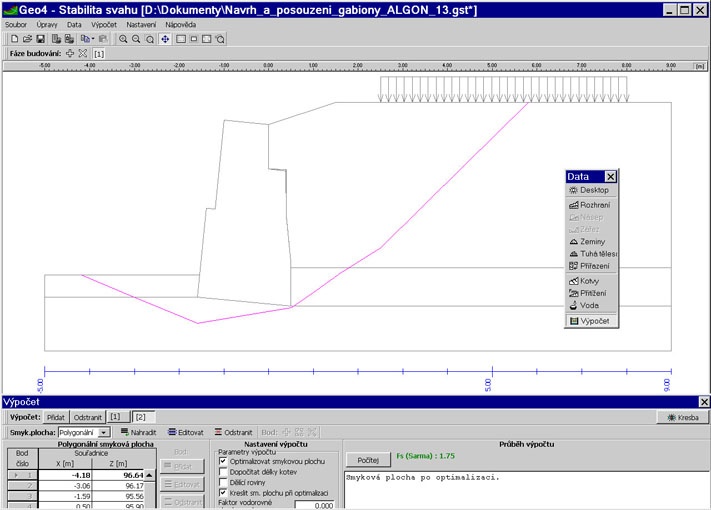
Task: Click X coordinate cell -3.06
Action: click(x=65, y=486)
